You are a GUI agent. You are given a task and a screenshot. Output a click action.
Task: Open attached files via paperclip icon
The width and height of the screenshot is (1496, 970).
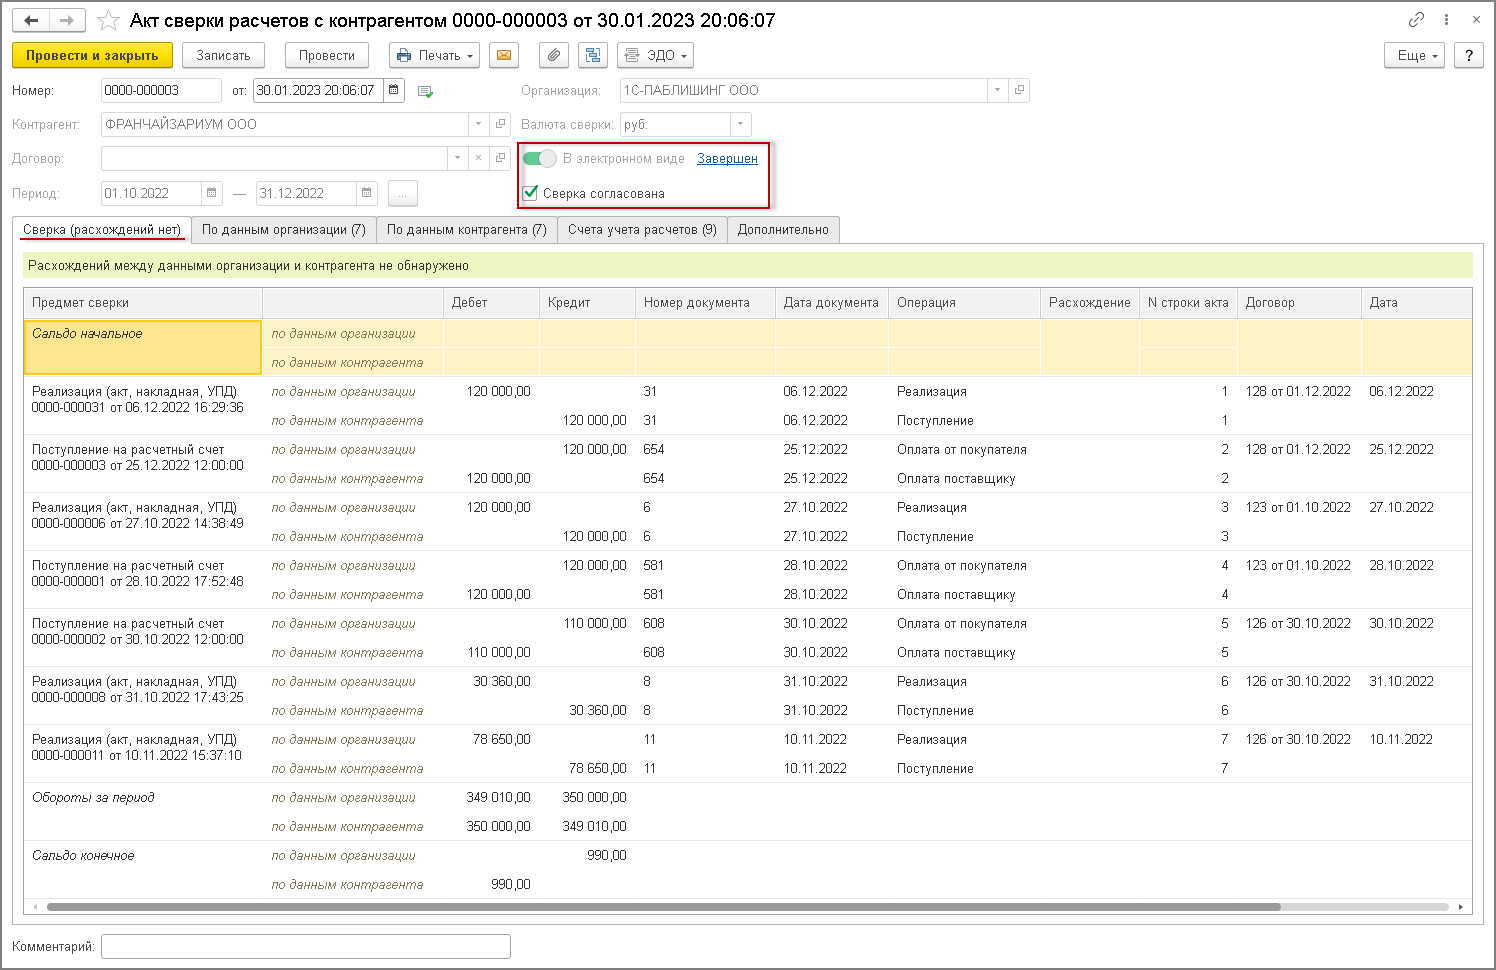[x=553, y=56]
